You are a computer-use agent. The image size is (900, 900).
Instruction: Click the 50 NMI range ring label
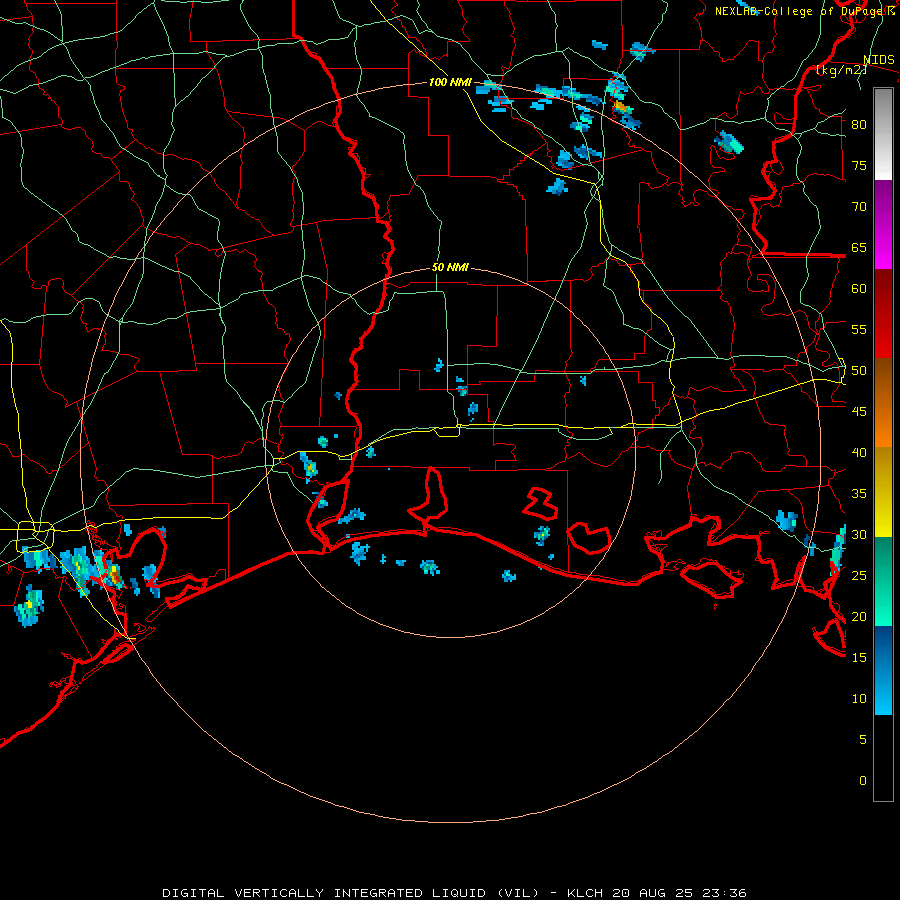(450, 267)
